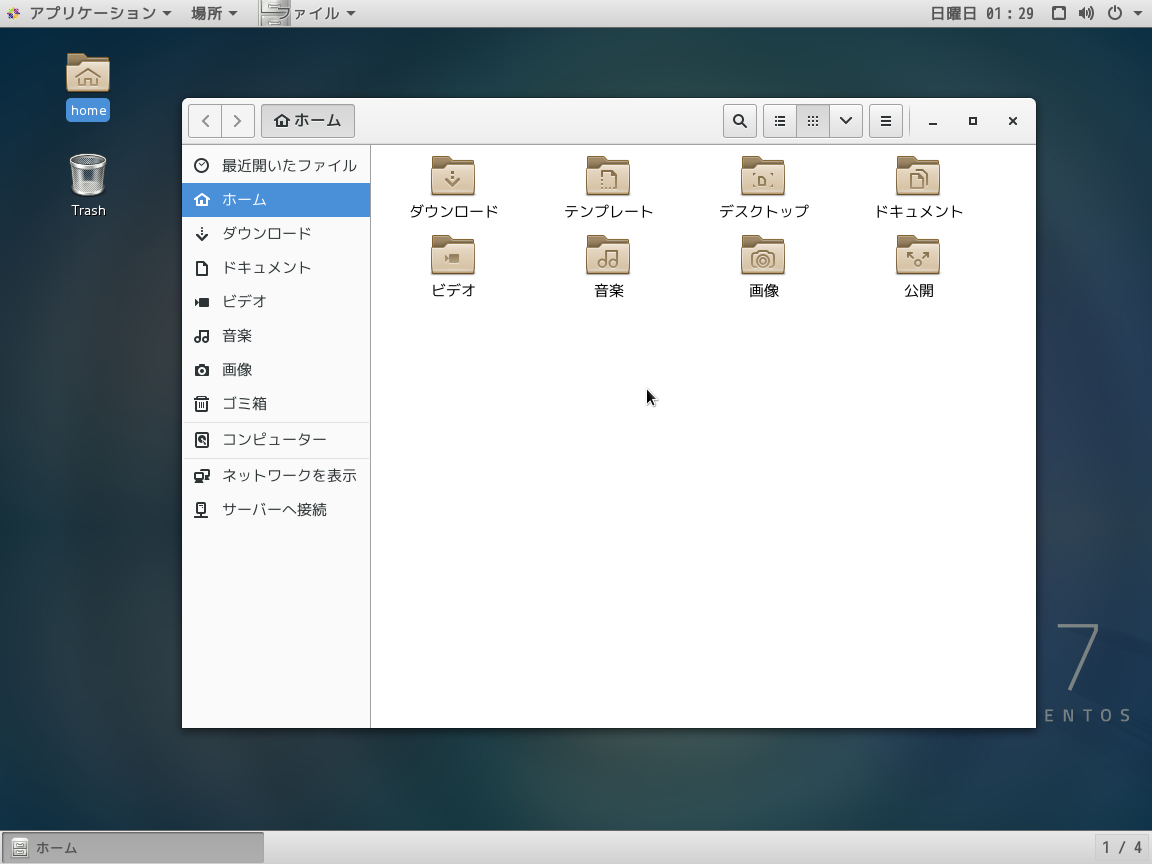Select 画像 in the sidebar
Image resolution: width=1152 pixels, height=864 pixels.
tap(276, 370)
